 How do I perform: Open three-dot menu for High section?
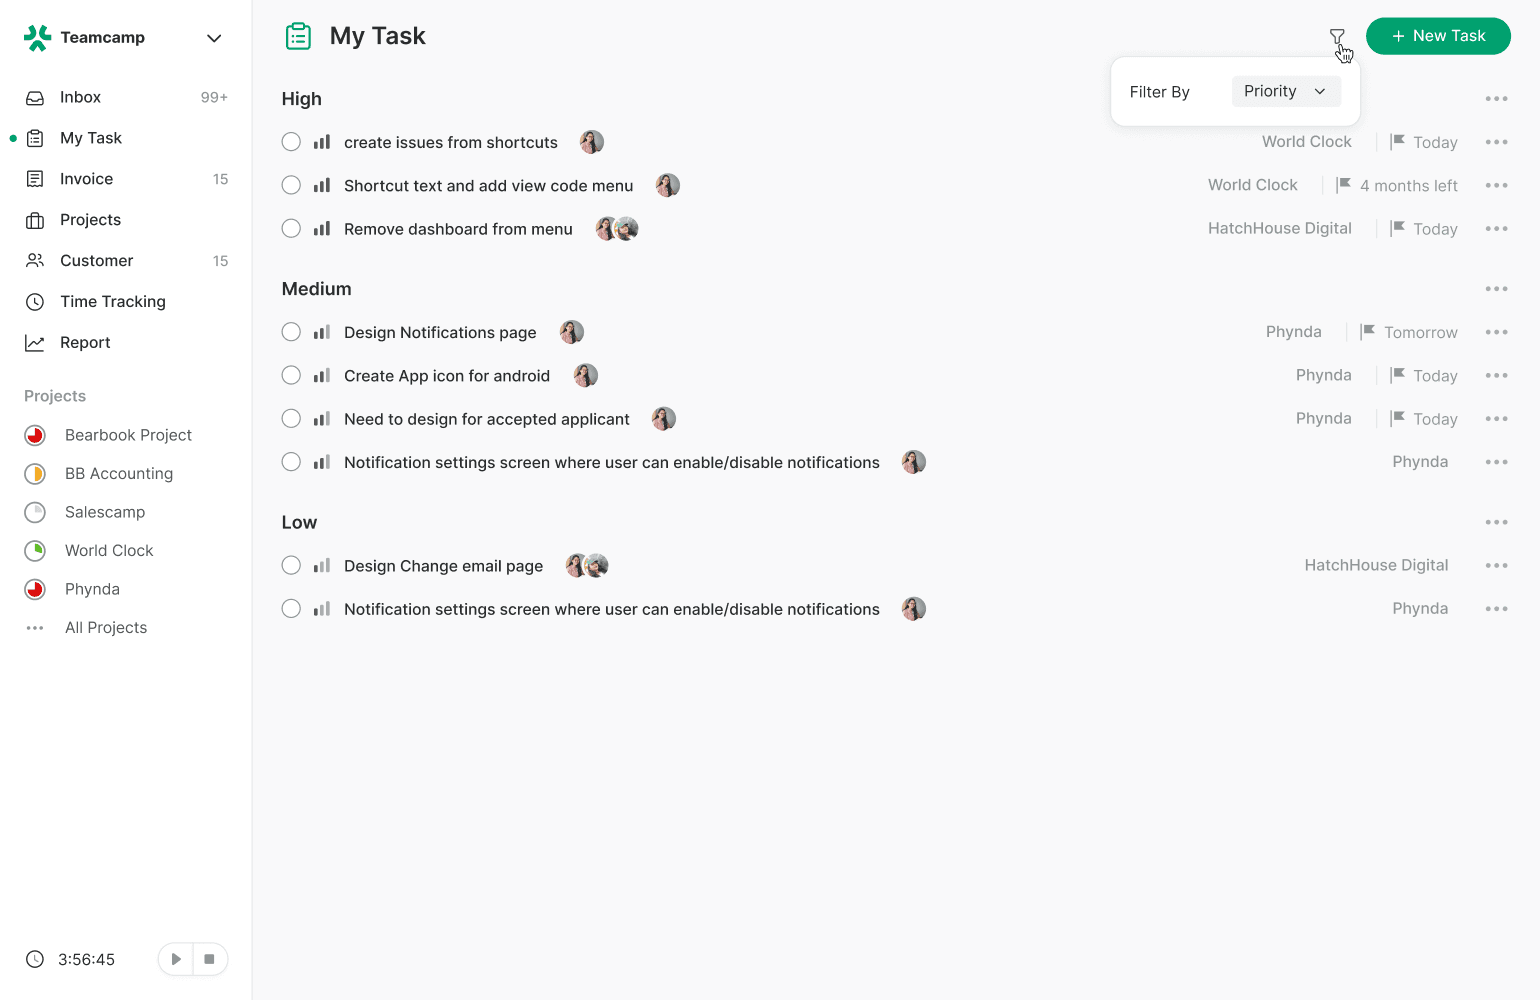(1496, 99)
